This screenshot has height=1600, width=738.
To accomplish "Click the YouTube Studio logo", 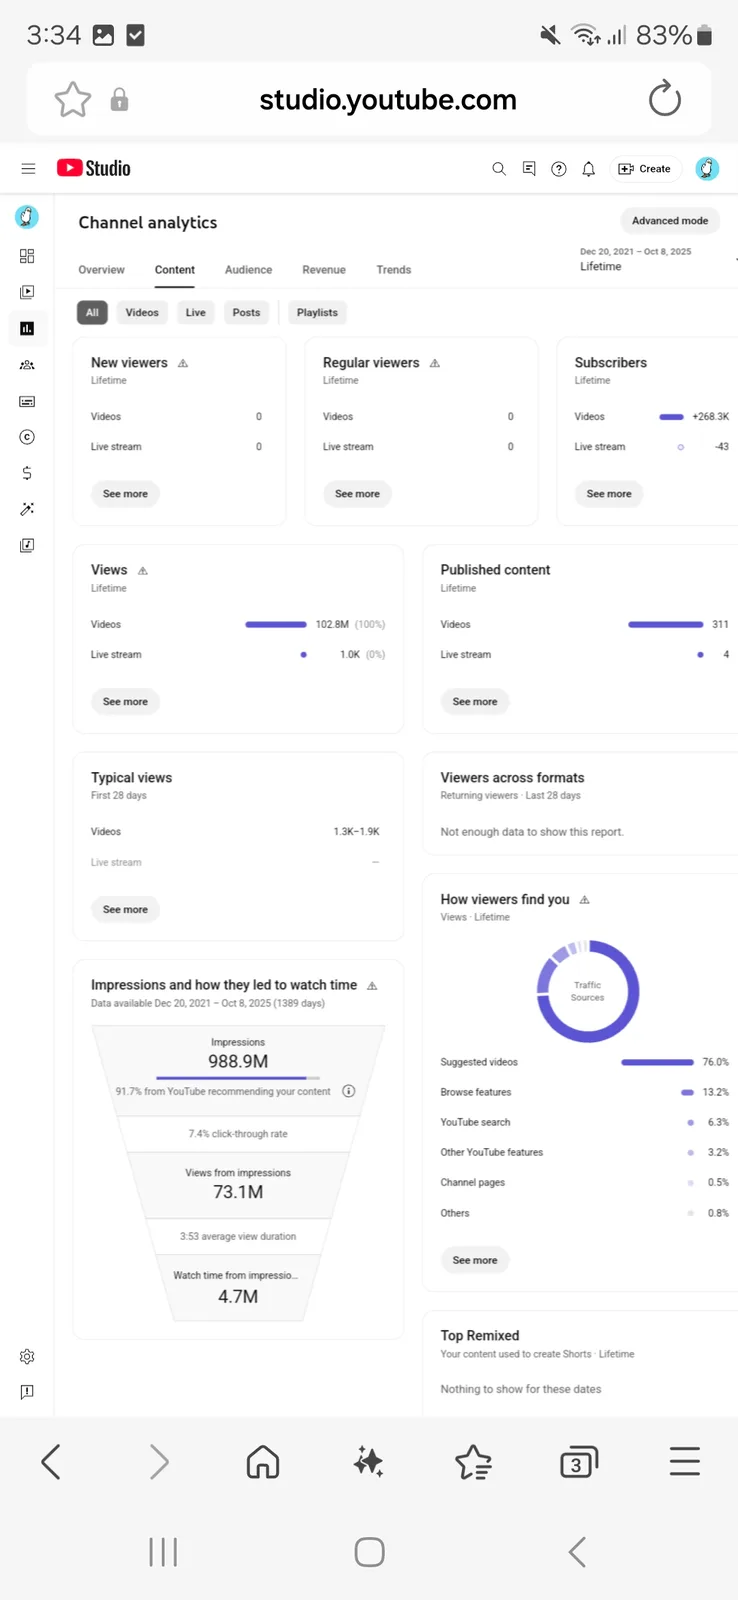I will [x=93, y=168].
